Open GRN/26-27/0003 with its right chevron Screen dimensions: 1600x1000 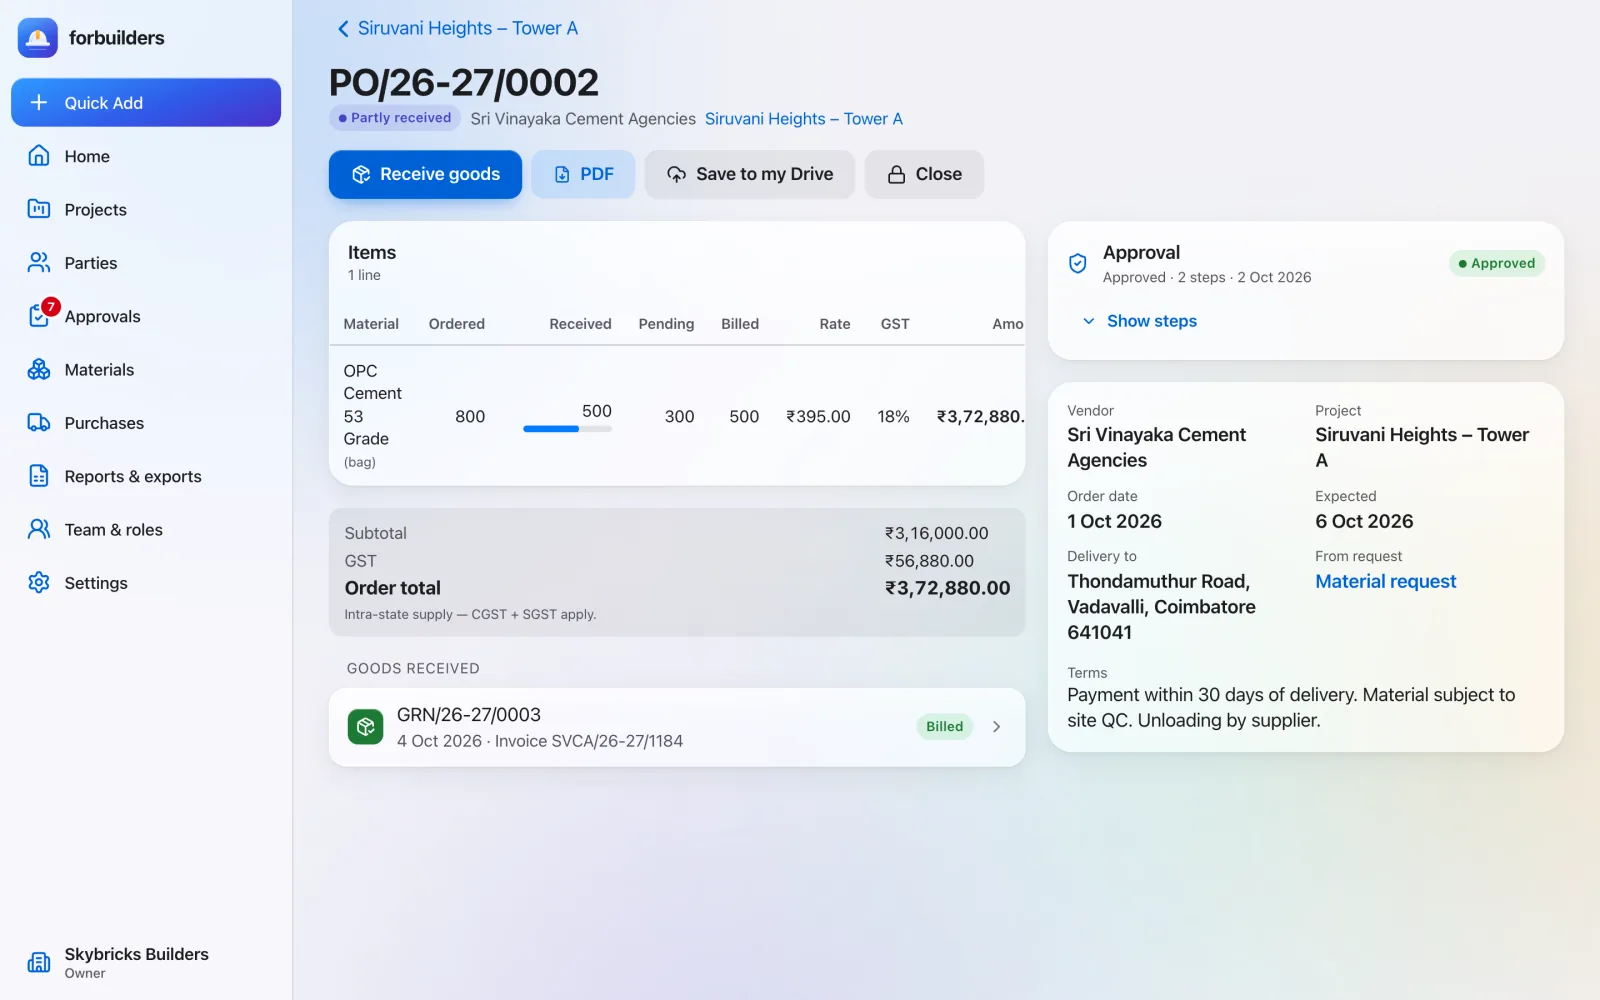tap(996, 727)
